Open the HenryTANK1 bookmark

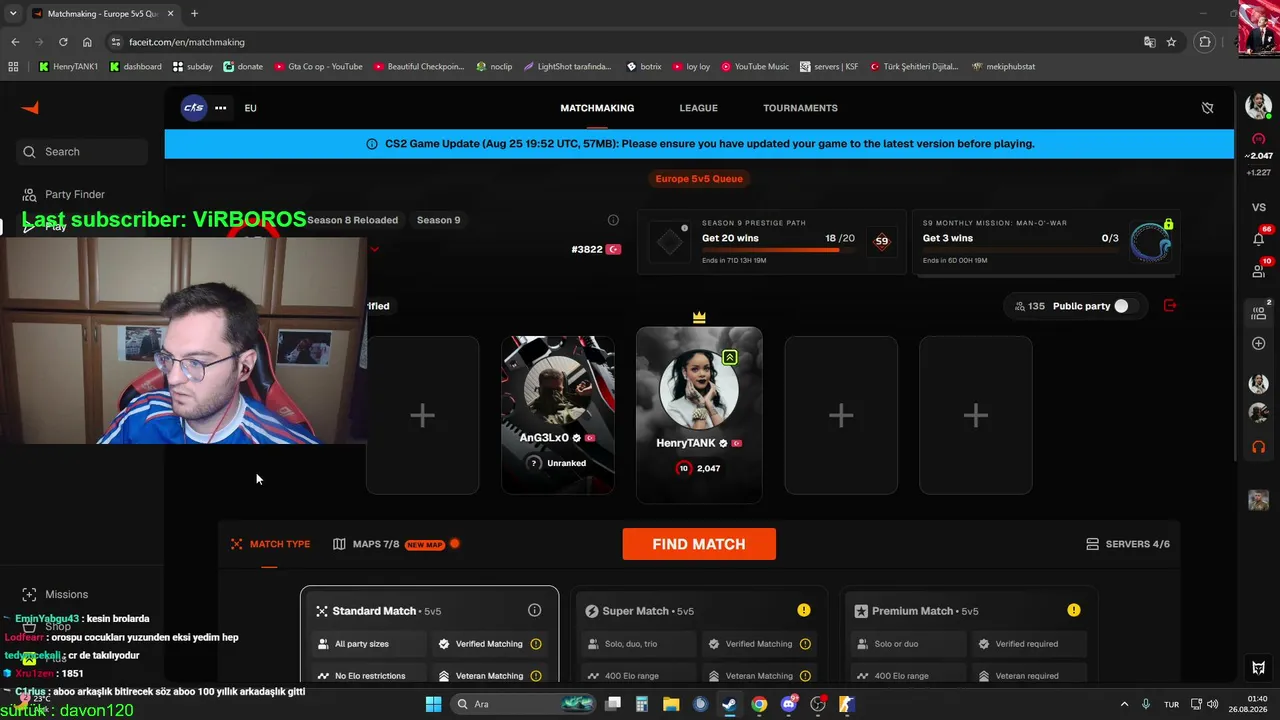click(68, 67)
